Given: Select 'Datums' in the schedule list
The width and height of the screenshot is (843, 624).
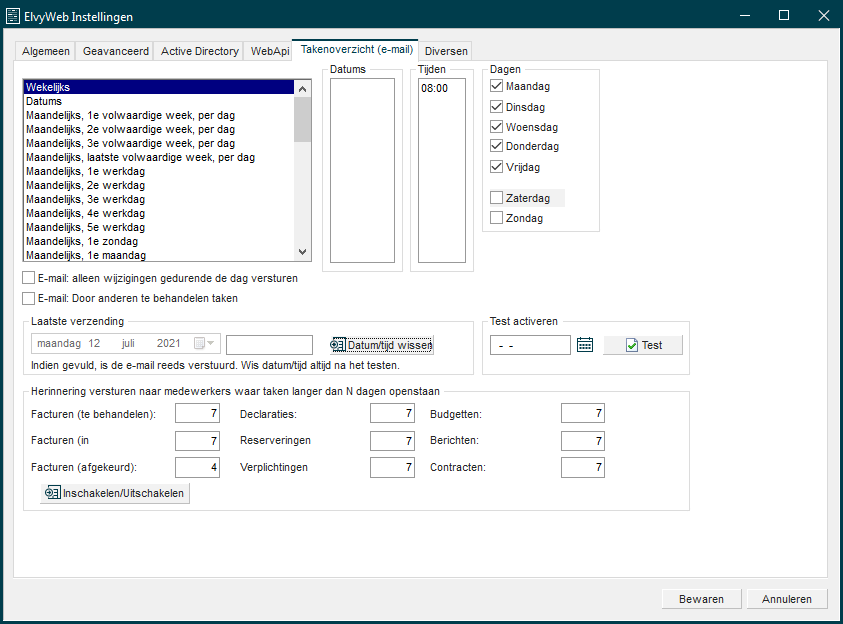Looking at the screenshot, I should pyautogui.click(x=159, y=101).
